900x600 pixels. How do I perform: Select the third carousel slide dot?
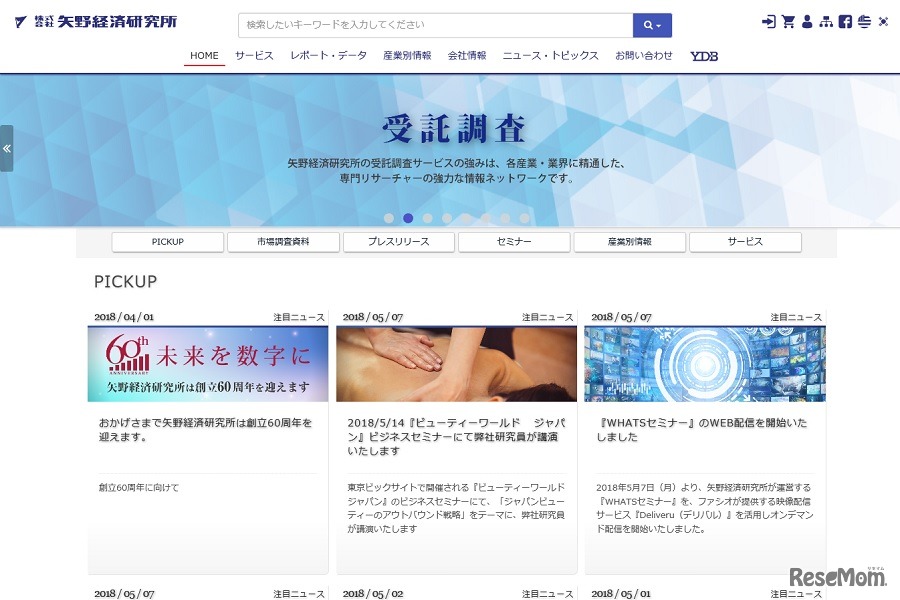tap(428, 218)
